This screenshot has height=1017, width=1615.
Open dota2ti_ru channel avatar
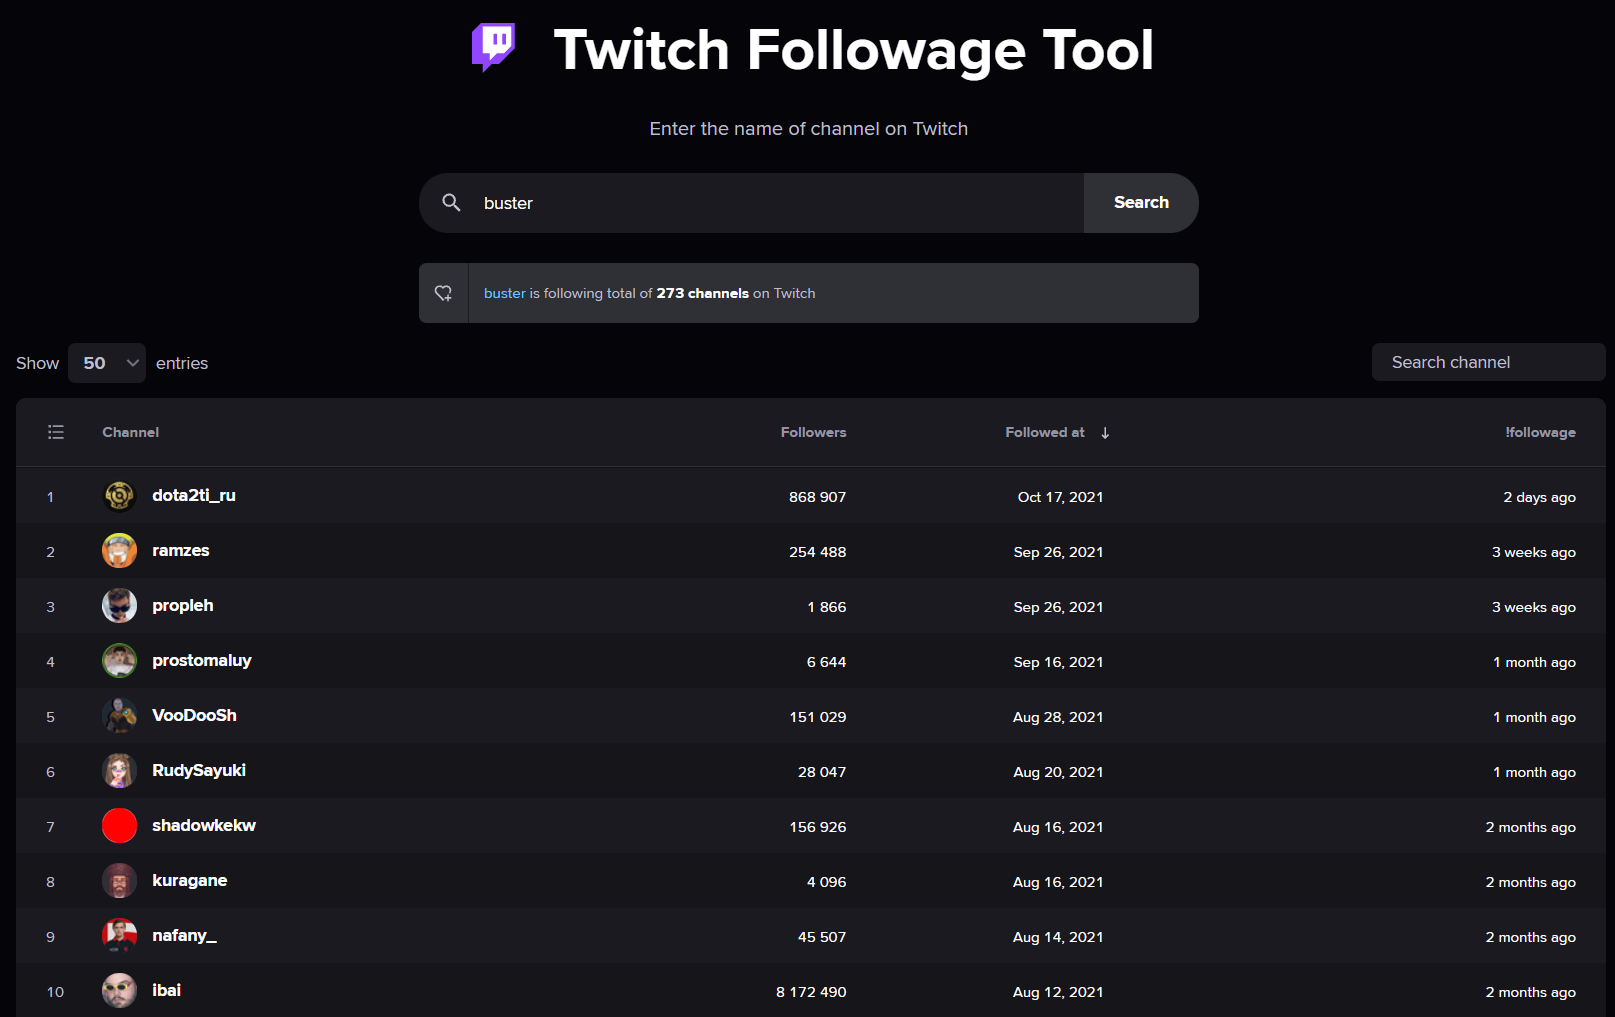(x=119, y=496)
